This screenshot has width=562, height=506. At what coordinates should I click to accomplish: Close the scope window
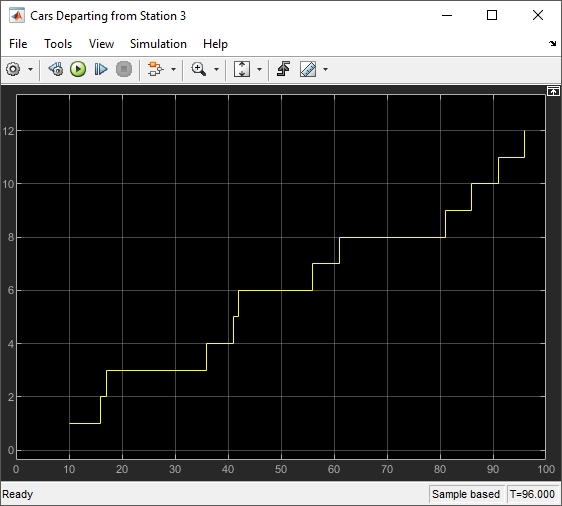538,15
